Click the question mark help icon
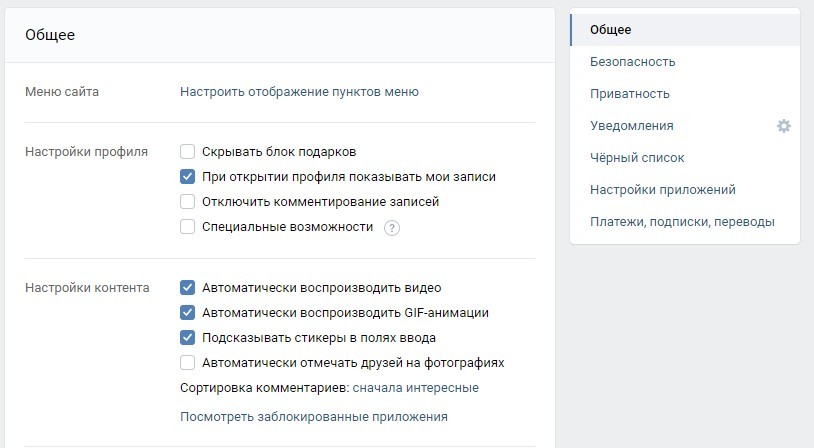Image resolution: width=814 pixels, height=448 pixels. coord(392,228)
